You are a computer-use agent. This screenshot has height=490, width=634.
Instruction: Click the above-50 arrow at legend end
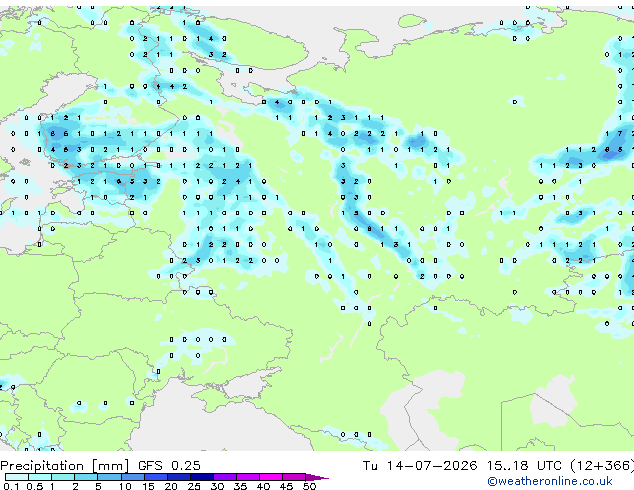(317, 478)
